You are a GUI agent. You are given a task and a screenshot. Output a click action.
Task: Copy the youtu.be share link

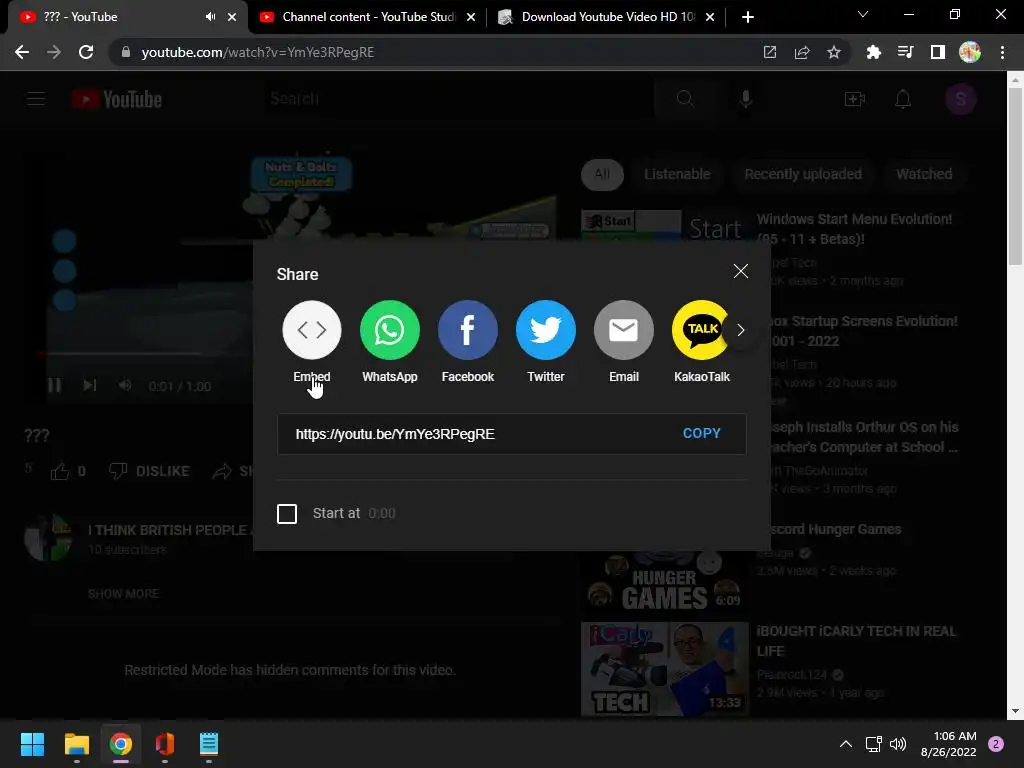tap(701, 434)
